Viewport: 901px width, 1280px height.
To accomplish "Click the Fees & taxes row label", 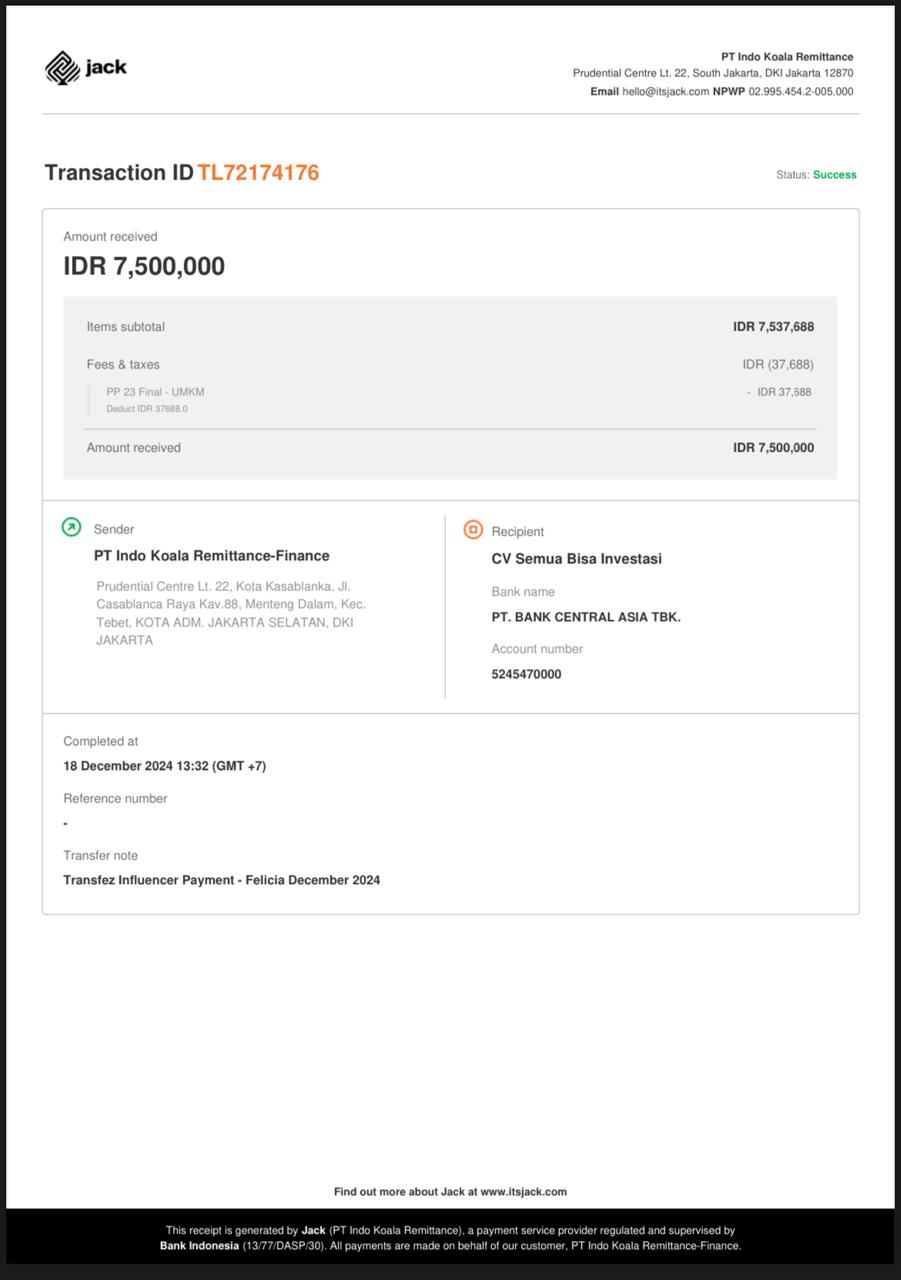I will [123, 365].
